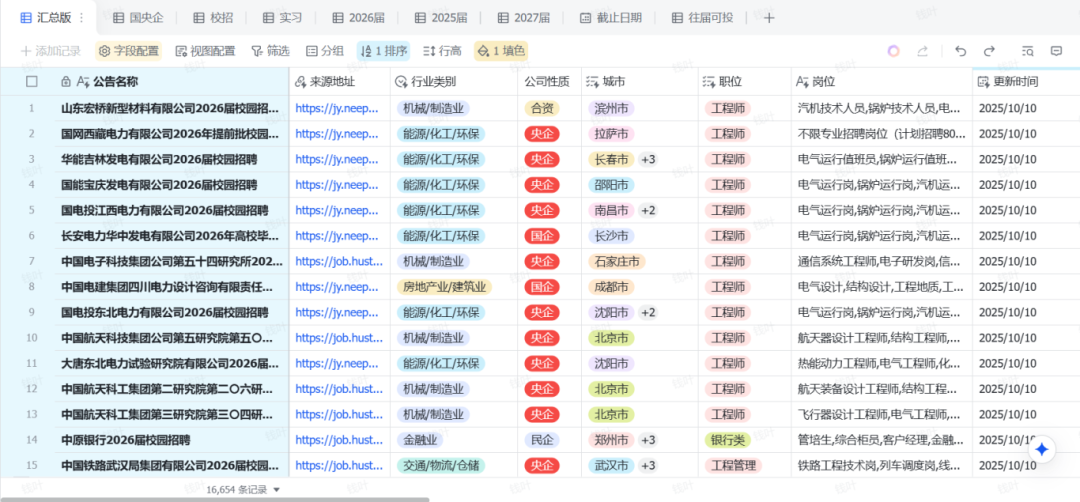Image resolution: width=1080 pixels, height=502 pixels.
Task: Expand +2 cities in 国电投江西电力 row
Action: [x=648, y=210]
